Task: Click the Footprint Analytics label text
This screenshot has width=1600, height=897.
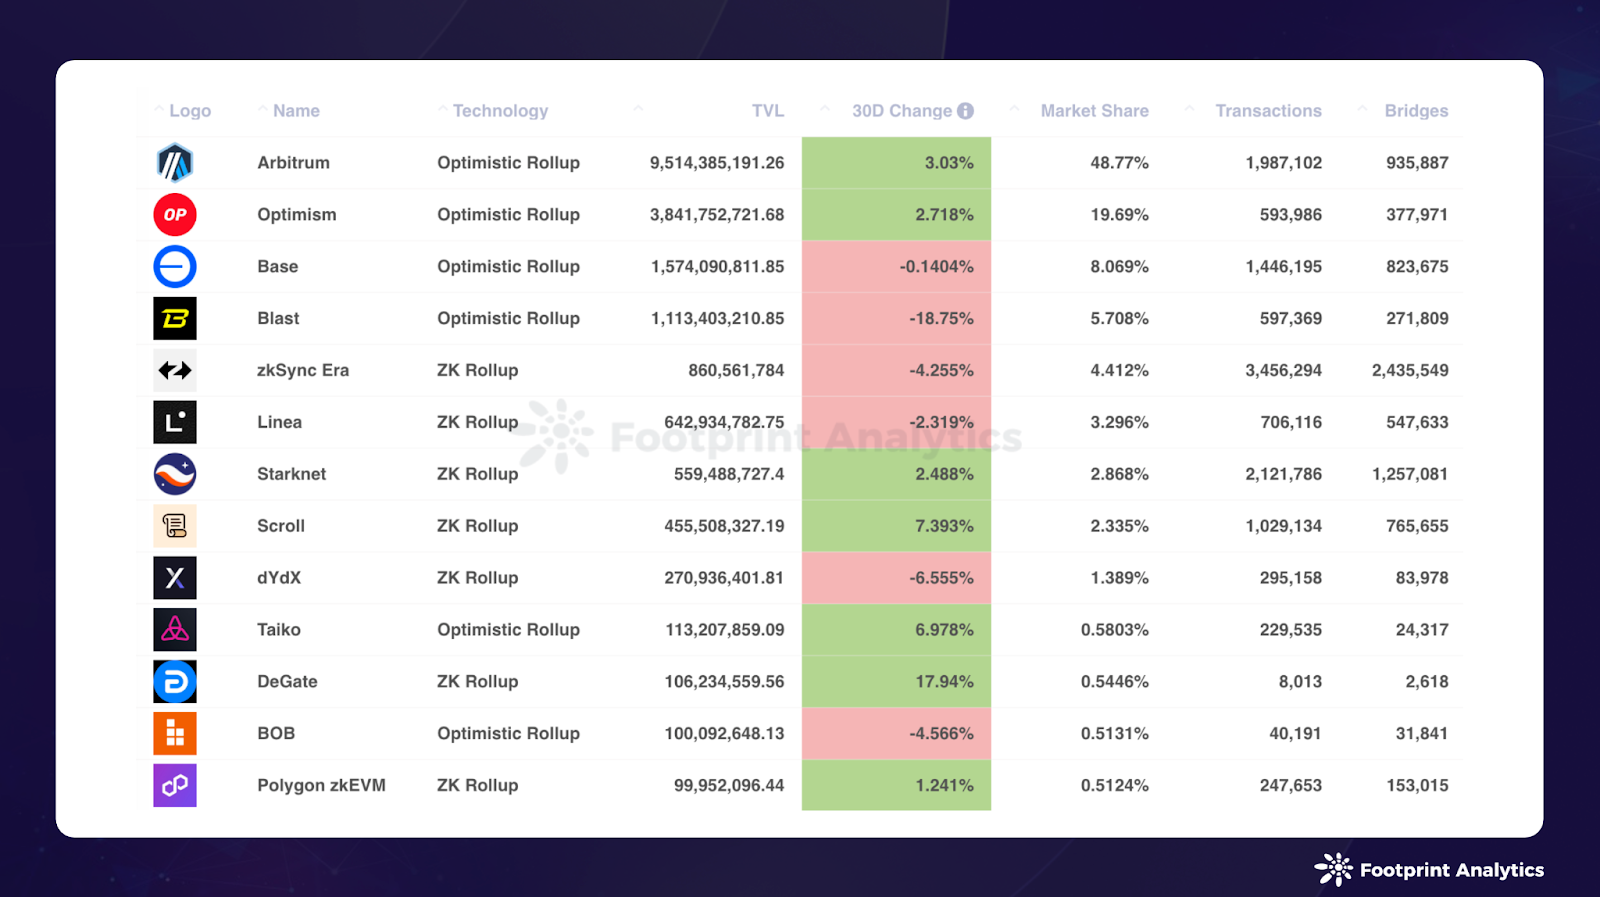Action: coord(1452,869)
